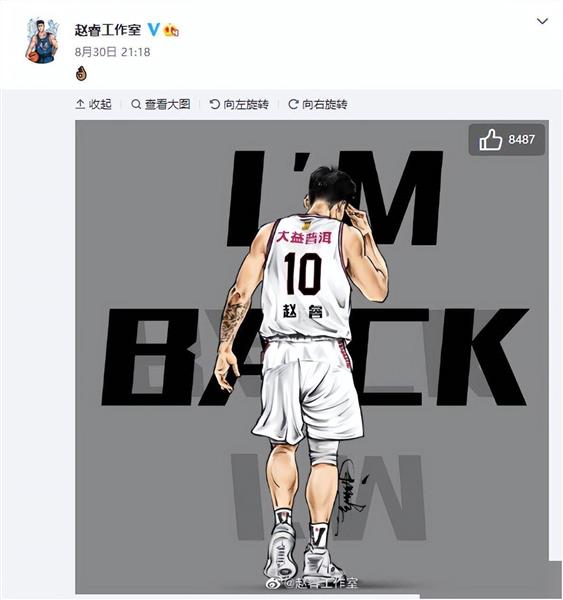Viewport: 563px width, 600px height.
Task: Expand the post options chevron menu
Action: click(542, 21)
